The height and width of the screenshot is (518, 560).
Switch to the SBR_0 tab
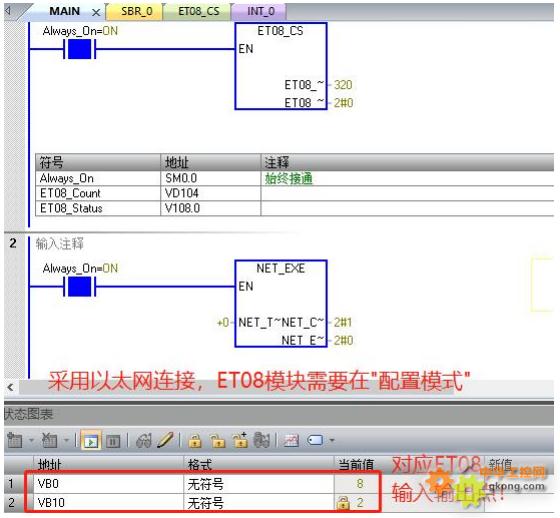click(x=137, y=11)
